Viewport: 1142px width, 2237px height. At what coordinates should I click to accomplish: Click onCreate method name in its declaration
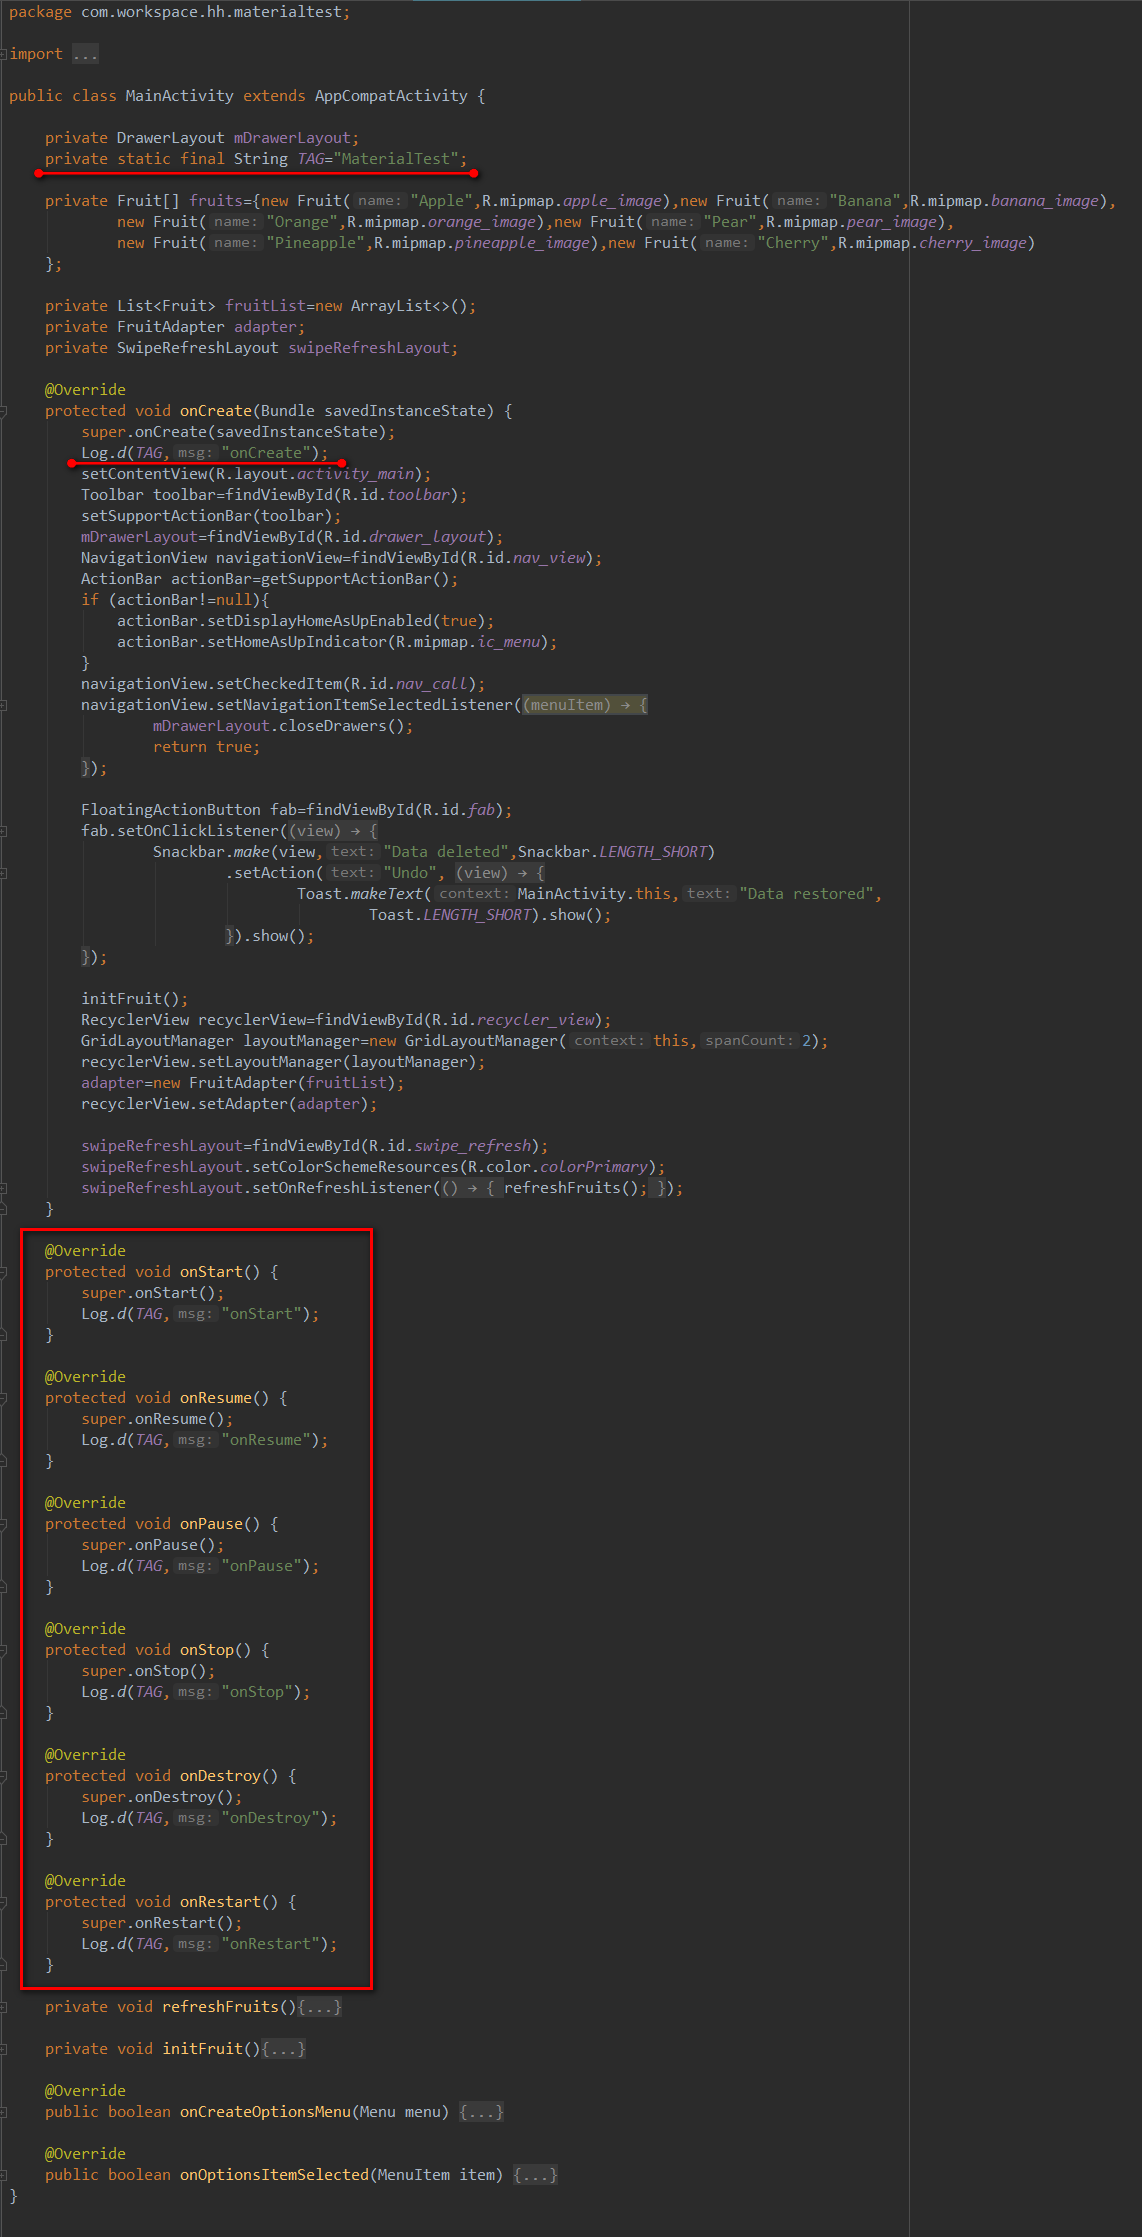pos(216,411)
